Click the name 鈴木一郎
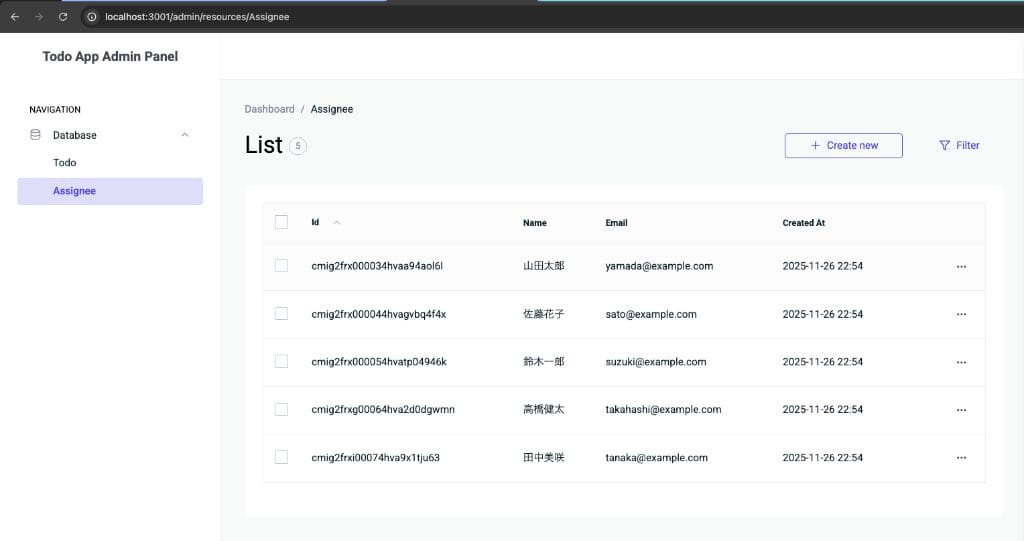 tap(543, 362)
